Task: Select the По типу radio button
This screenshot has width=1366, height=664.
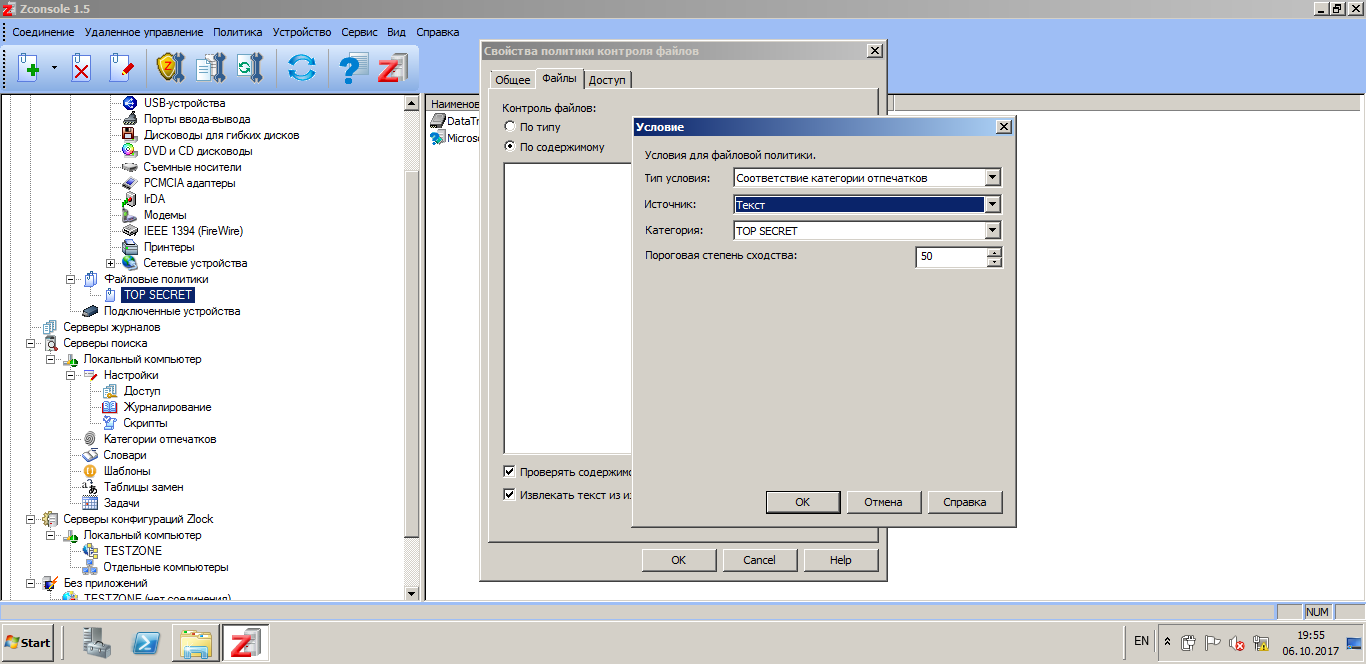Action: coord(510,127)
